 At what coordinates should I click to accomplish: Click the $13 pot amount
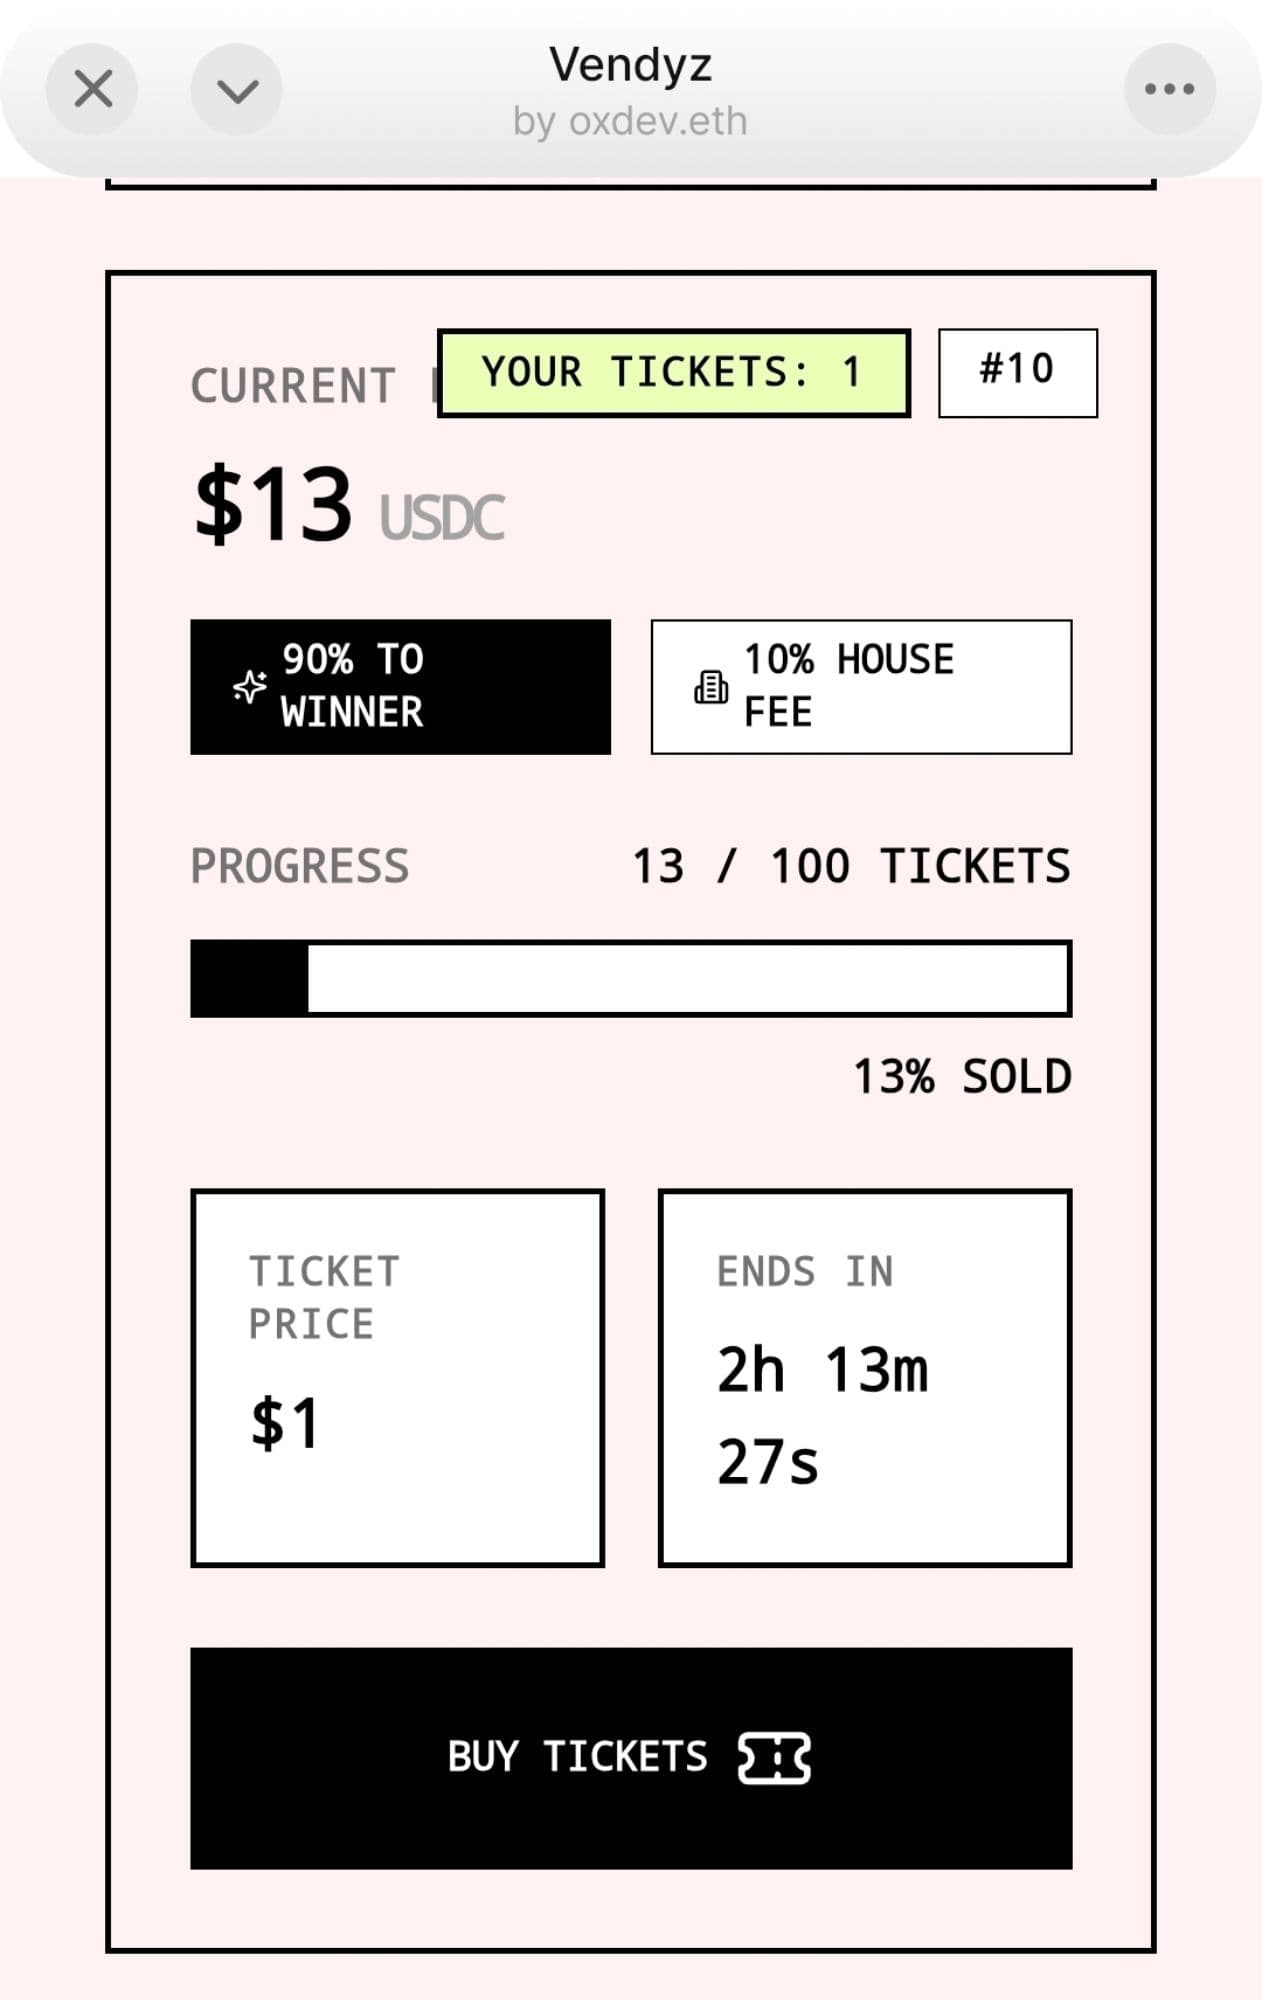273,503
